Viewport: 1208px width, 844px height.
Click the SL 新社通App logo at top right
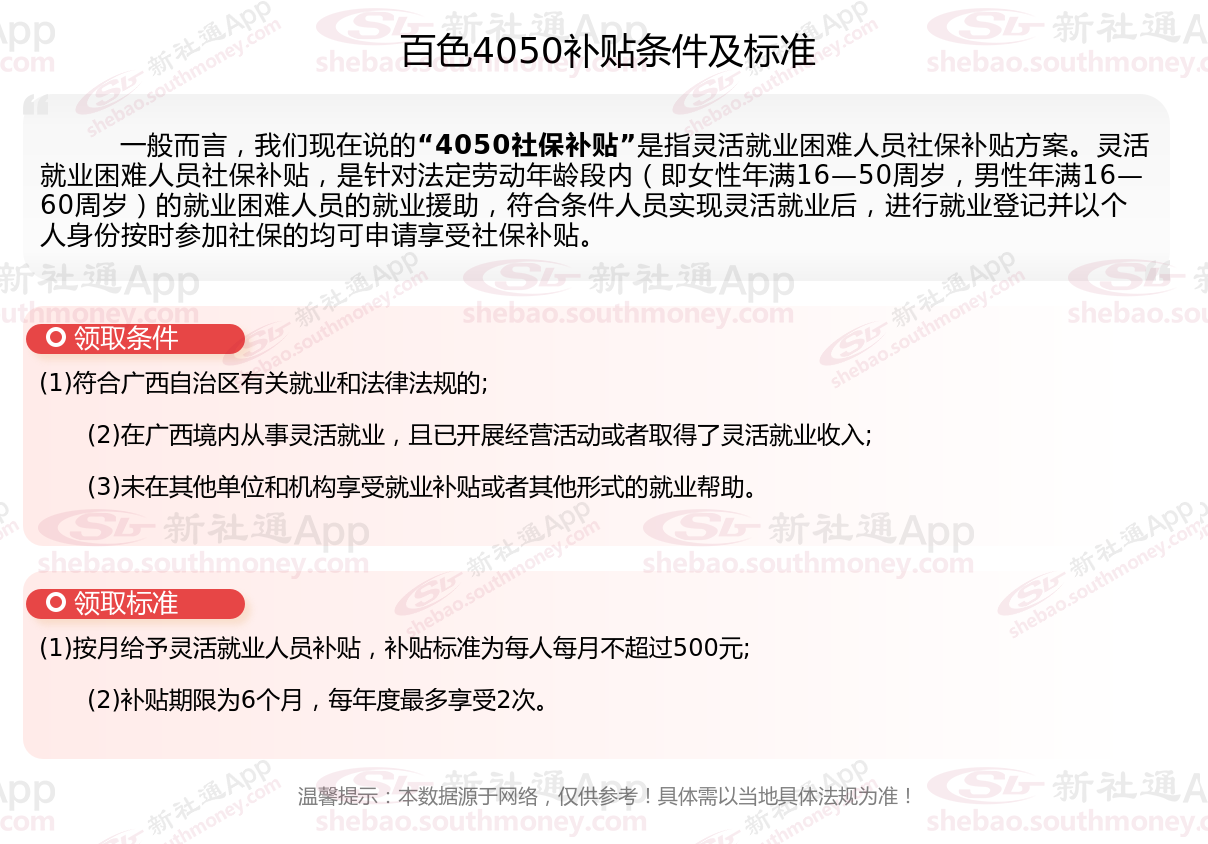point(1066,29)
